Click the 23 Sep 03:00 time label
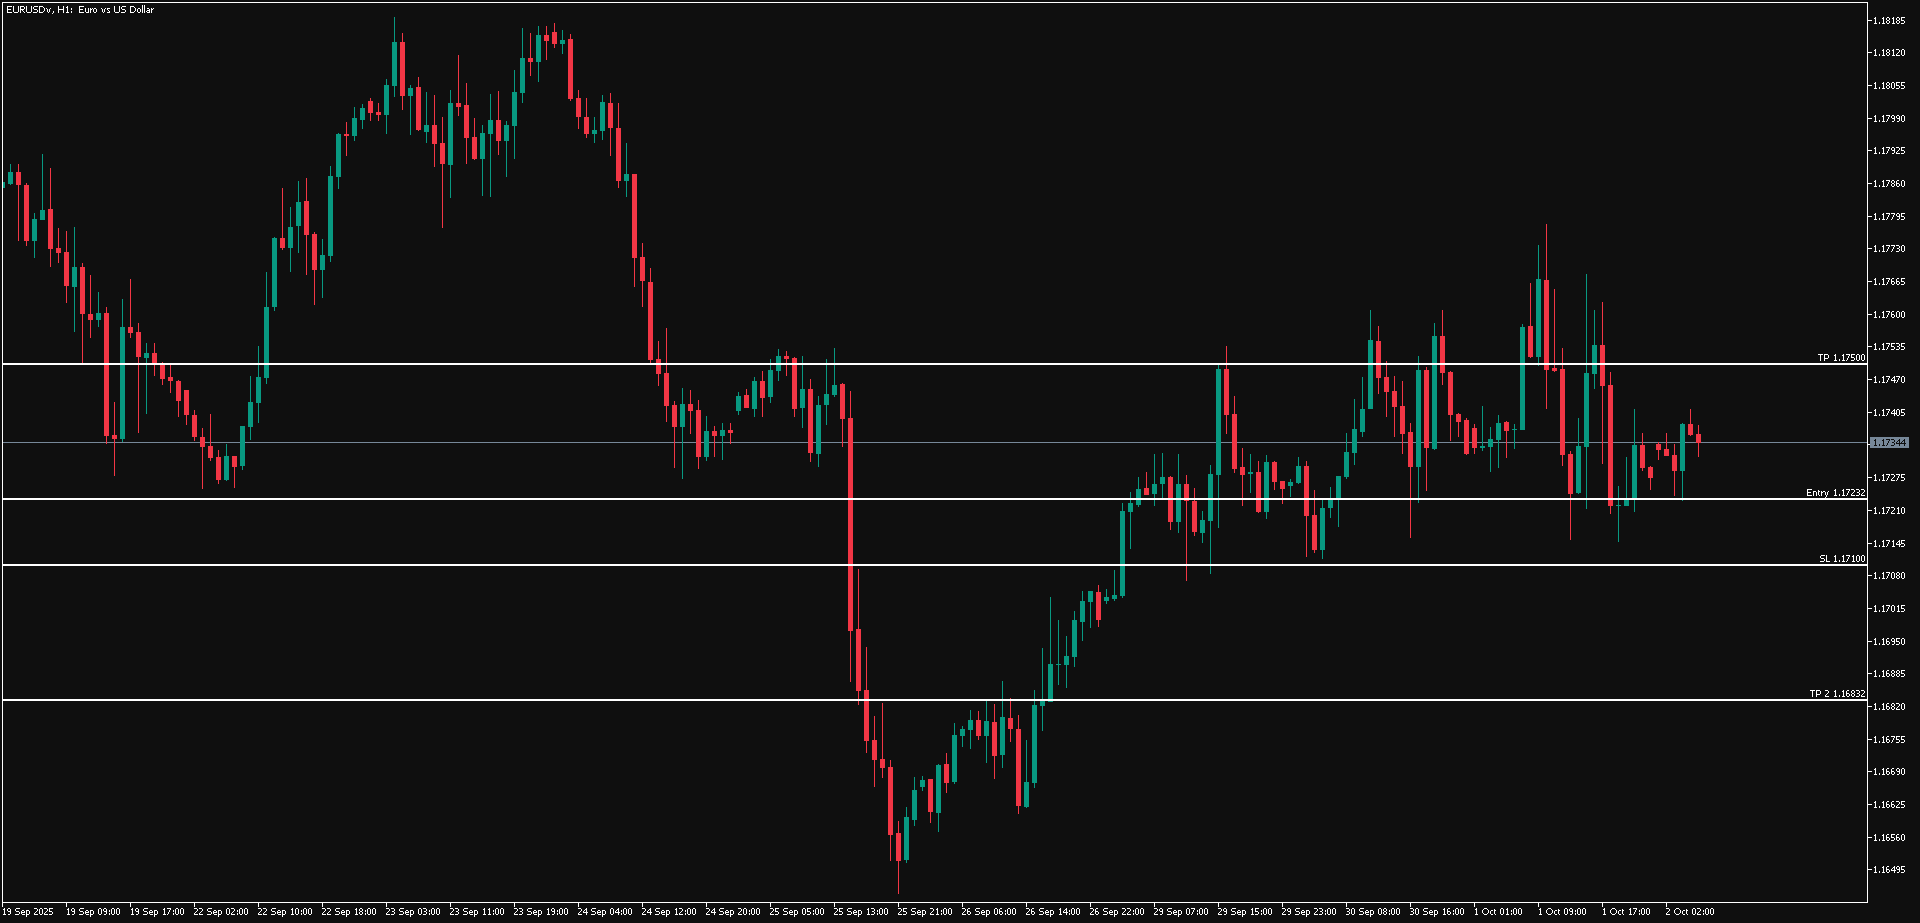The height and width of the screenshot is (923, 1920). [412, 911]
